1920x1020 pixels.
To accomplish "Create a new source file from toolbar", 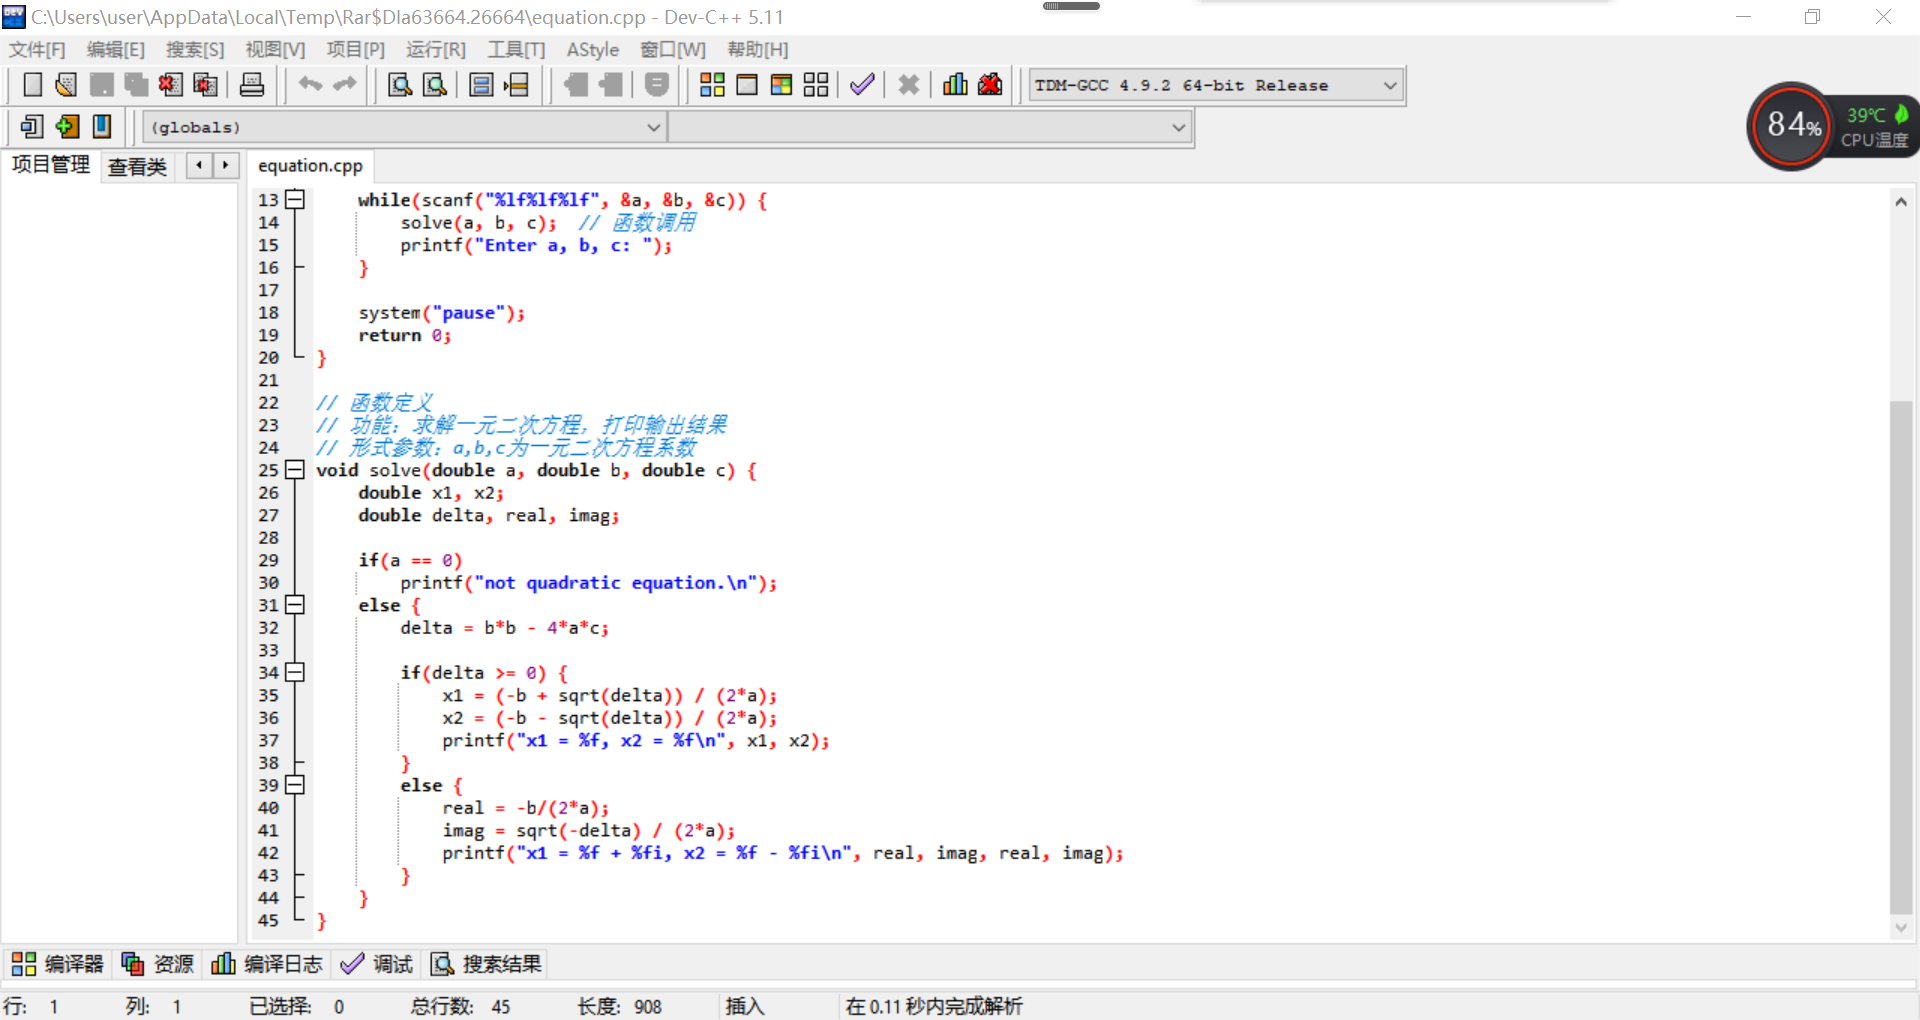I will pos(32,85).
